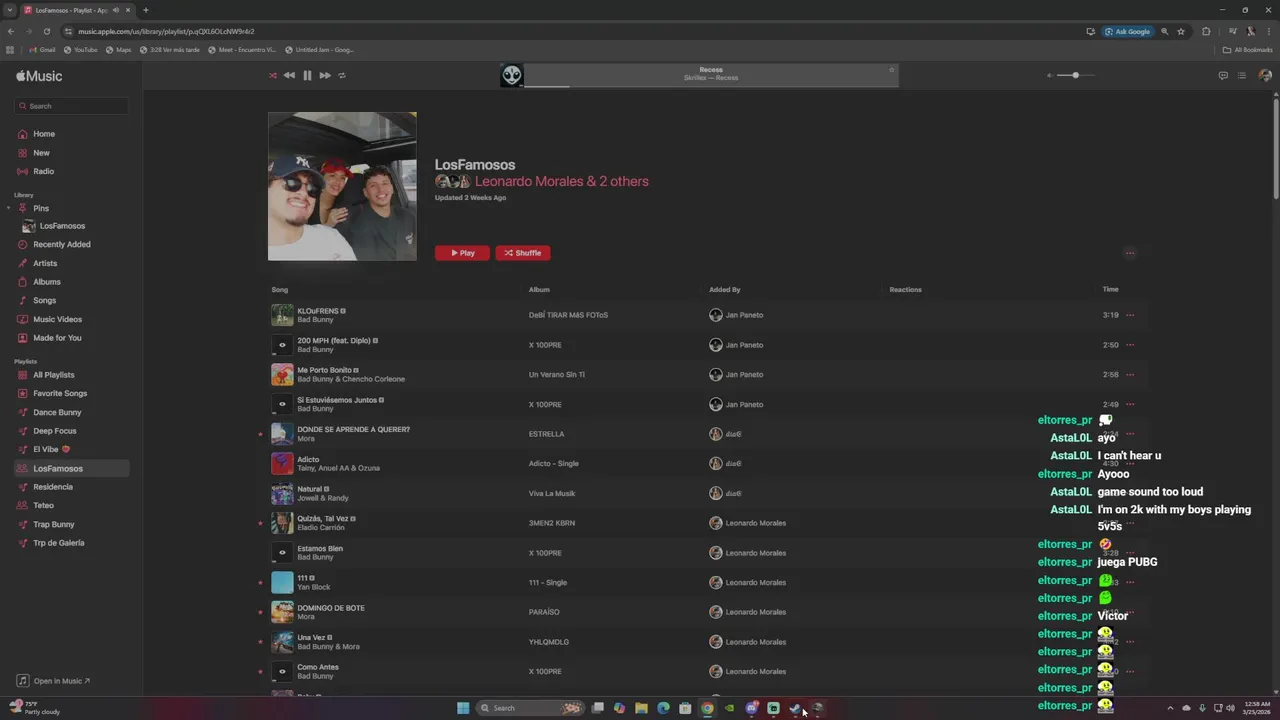The width and height of the screenshot is (1280, 720).
Task: Open more options for Si Estuviésemos Juntos
Action: click(x=1130, y=404)
